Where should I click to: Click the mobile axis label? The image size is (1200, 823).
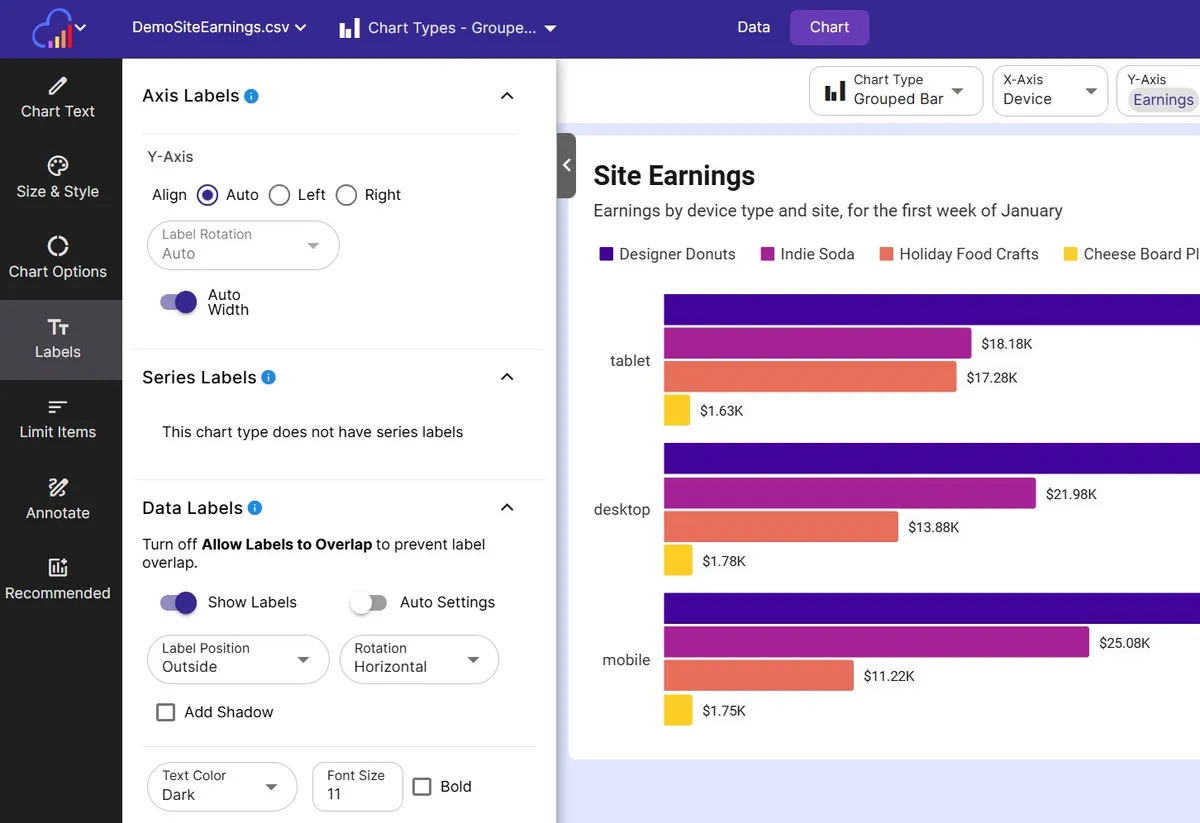click(x=626, y=660)
